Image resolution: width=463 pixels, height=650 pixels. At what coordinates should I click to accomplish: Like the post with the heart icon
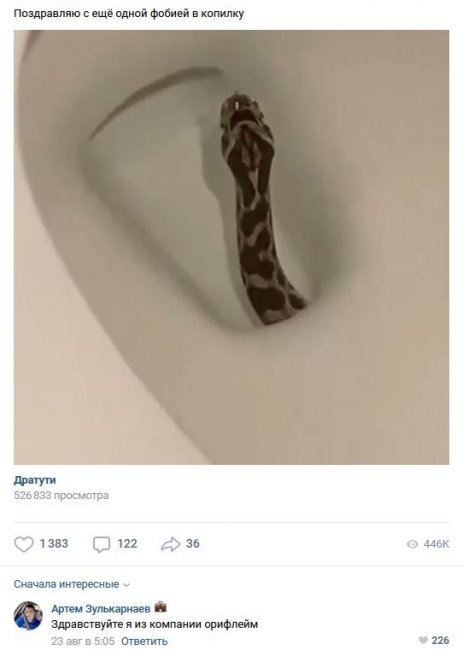pos(24,544)
